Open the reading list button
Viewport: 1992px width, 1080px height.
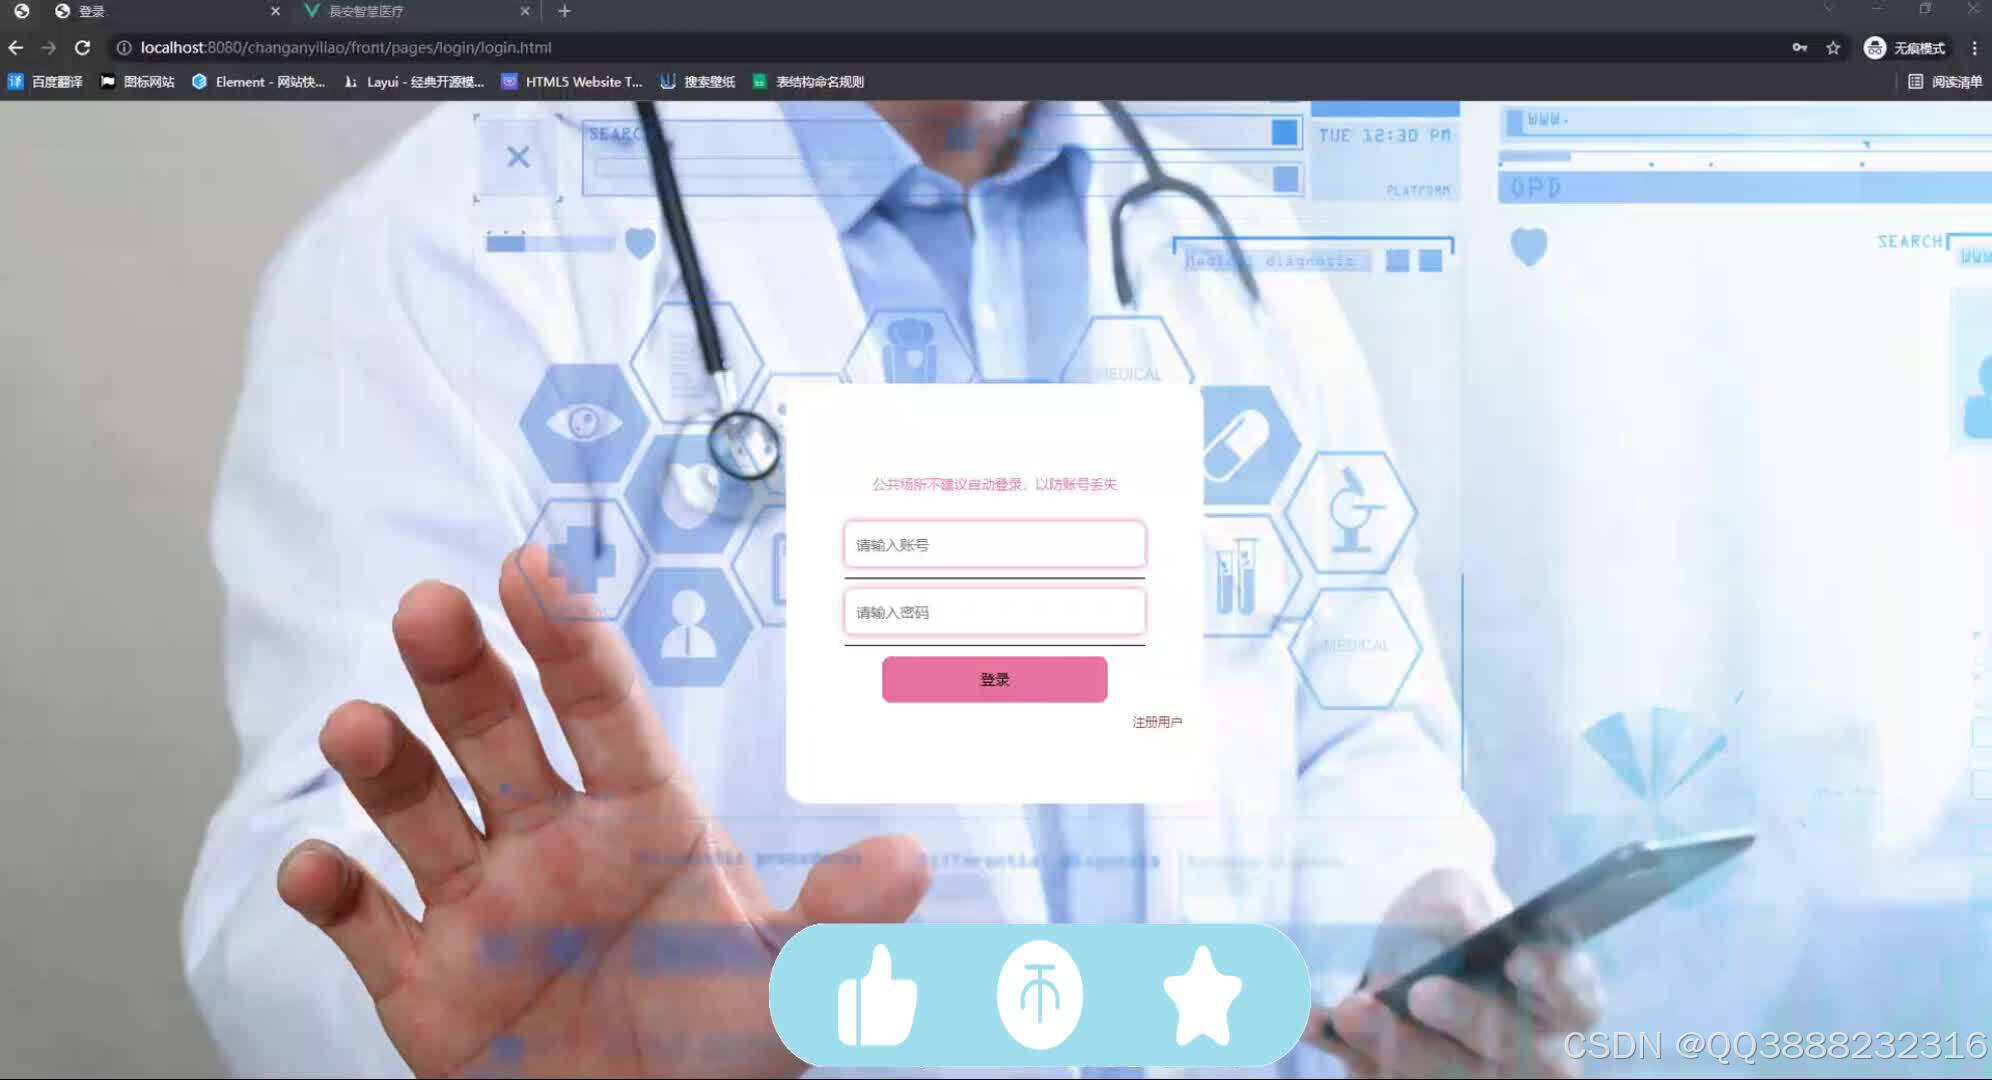click(1945, 82)
